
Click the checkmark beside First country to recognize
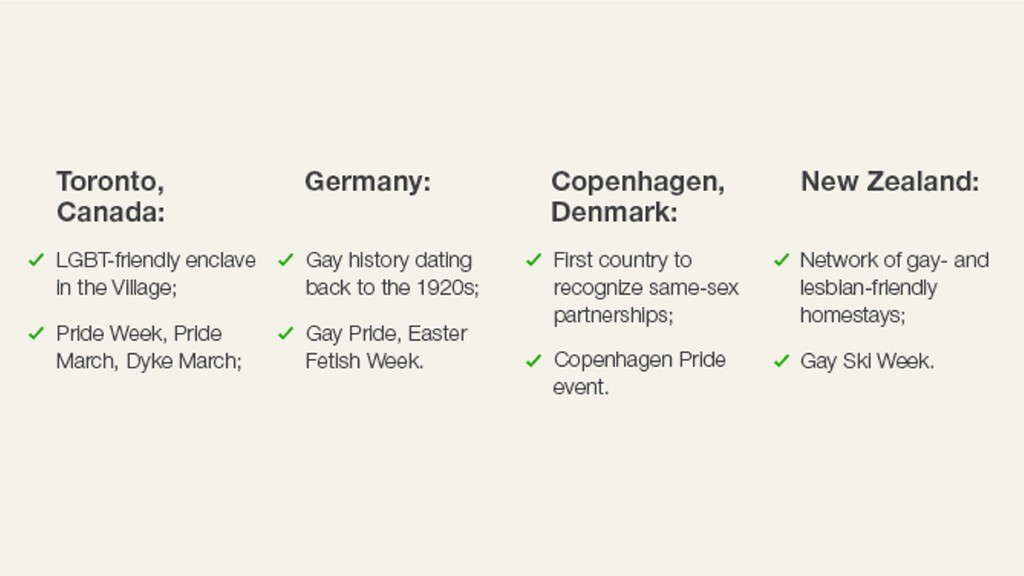(534, 260)
